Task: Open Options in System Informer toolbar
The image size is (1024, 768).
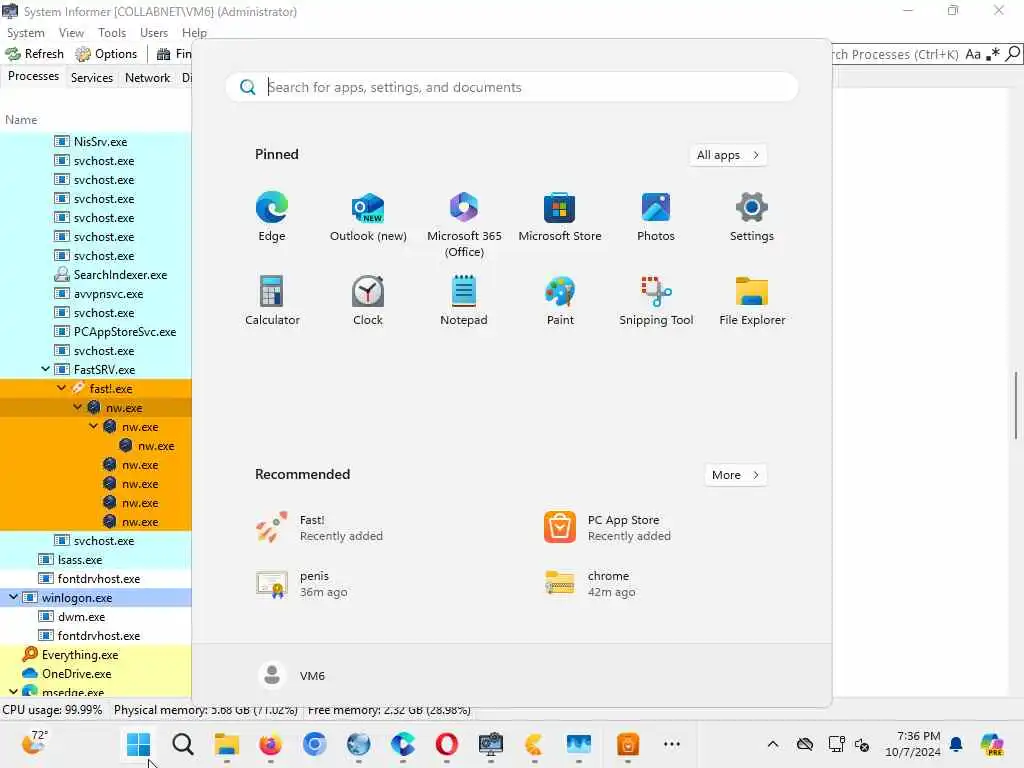Action: click(106, 54)
